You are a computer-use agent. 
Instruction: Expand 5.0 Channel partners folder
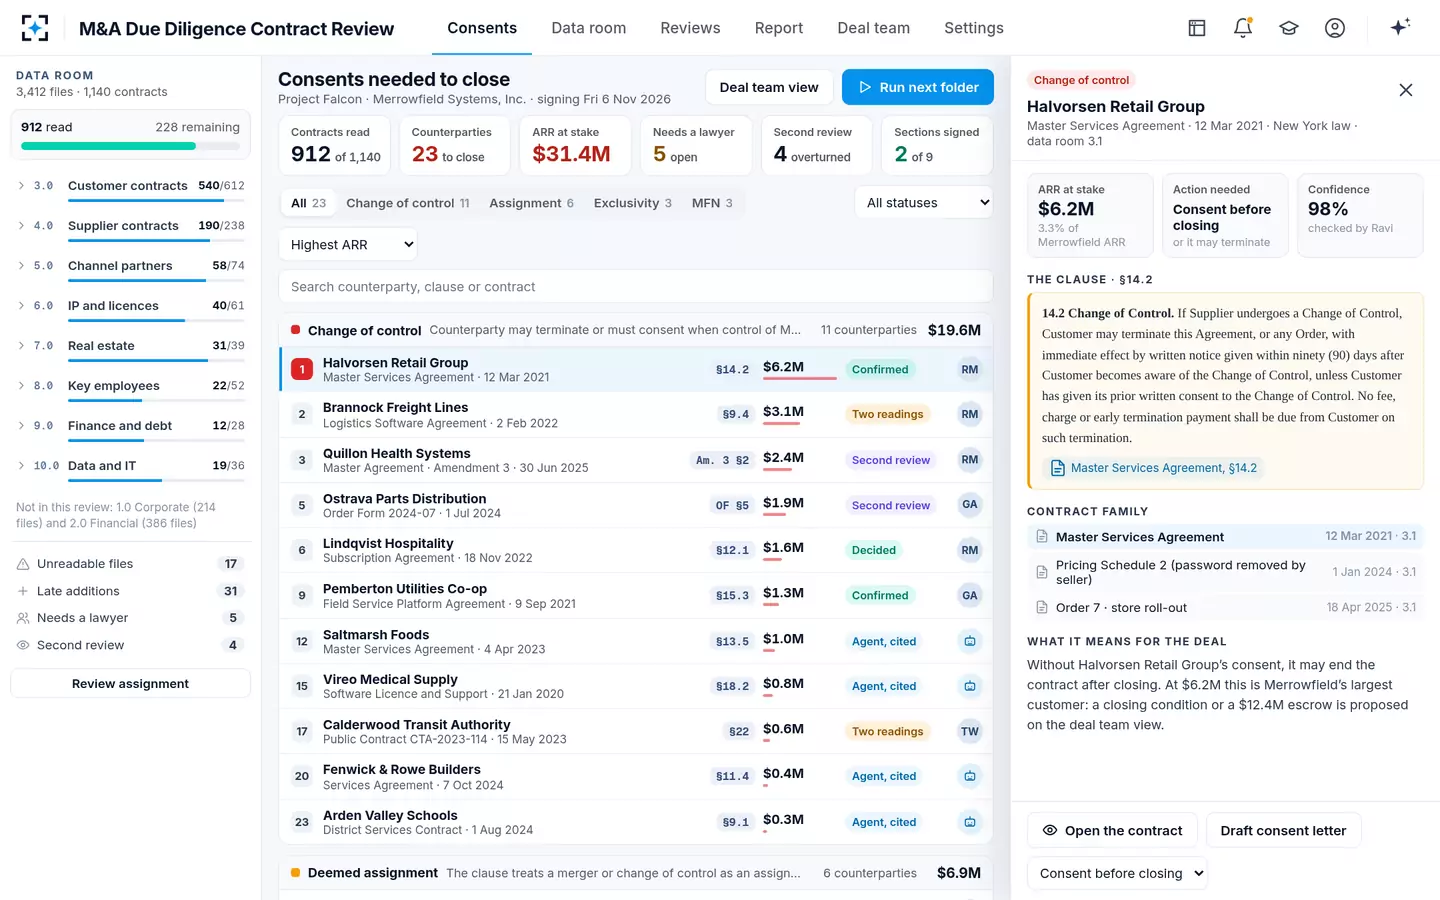click(22, 266)
